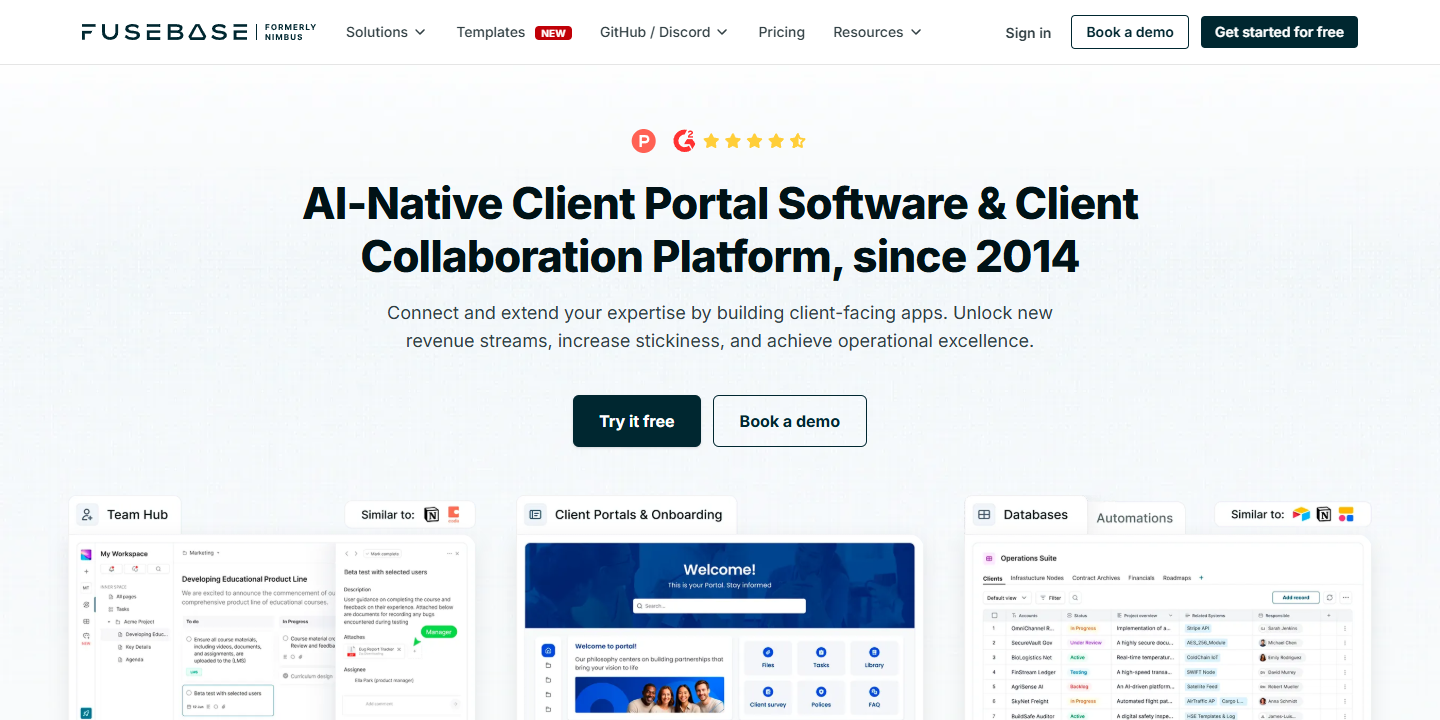Viewport: 1440px width, 720px height.
Task: Click the search icon next to Filter
Action: tap(1075, 597)
